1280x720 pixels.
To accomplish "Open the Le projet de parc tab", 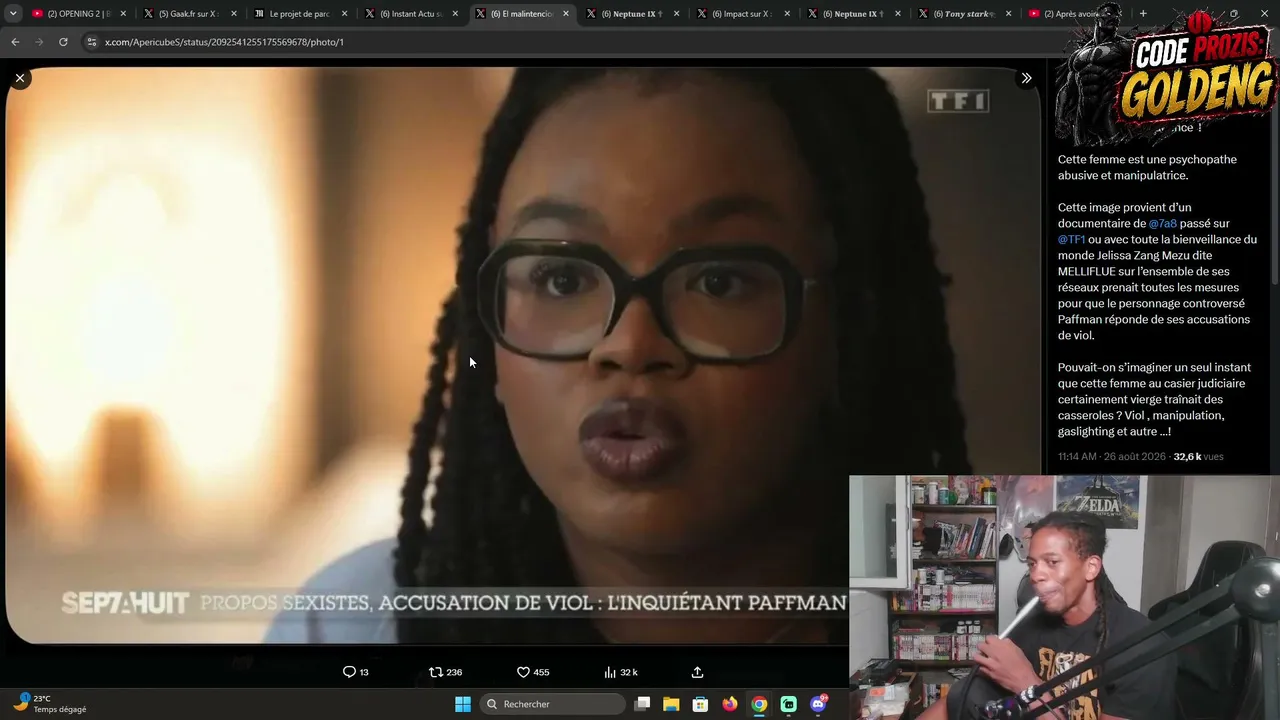I will pyautogui.click(x=300, y=14).
